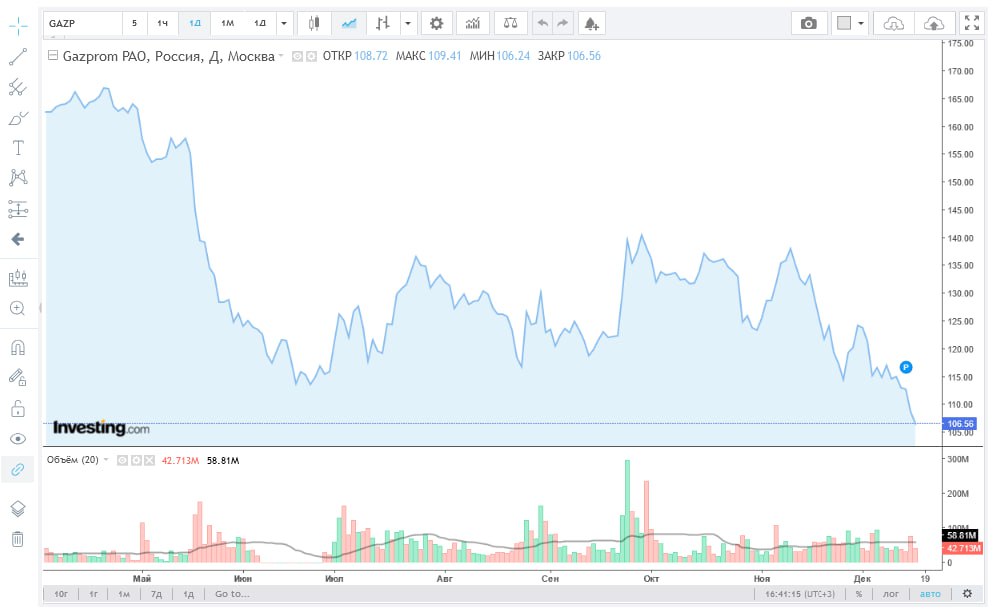This screenshot has height=615, width=996.
Task: Switch to candlestick chart style icon
Action: tap(314, 23)
